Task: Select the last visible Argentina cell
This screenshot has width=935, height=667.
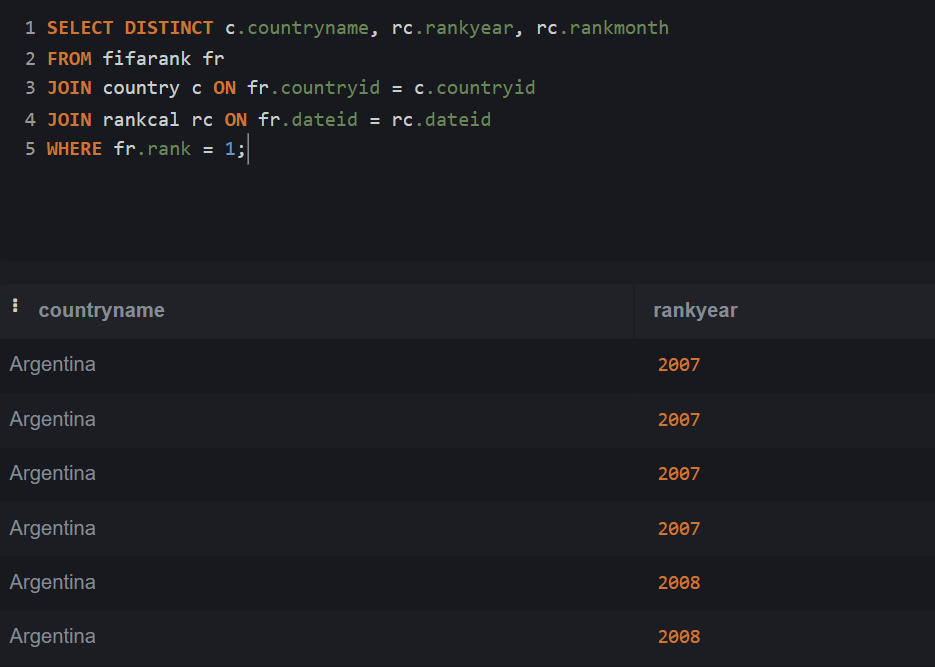Action: click(53, 637)
